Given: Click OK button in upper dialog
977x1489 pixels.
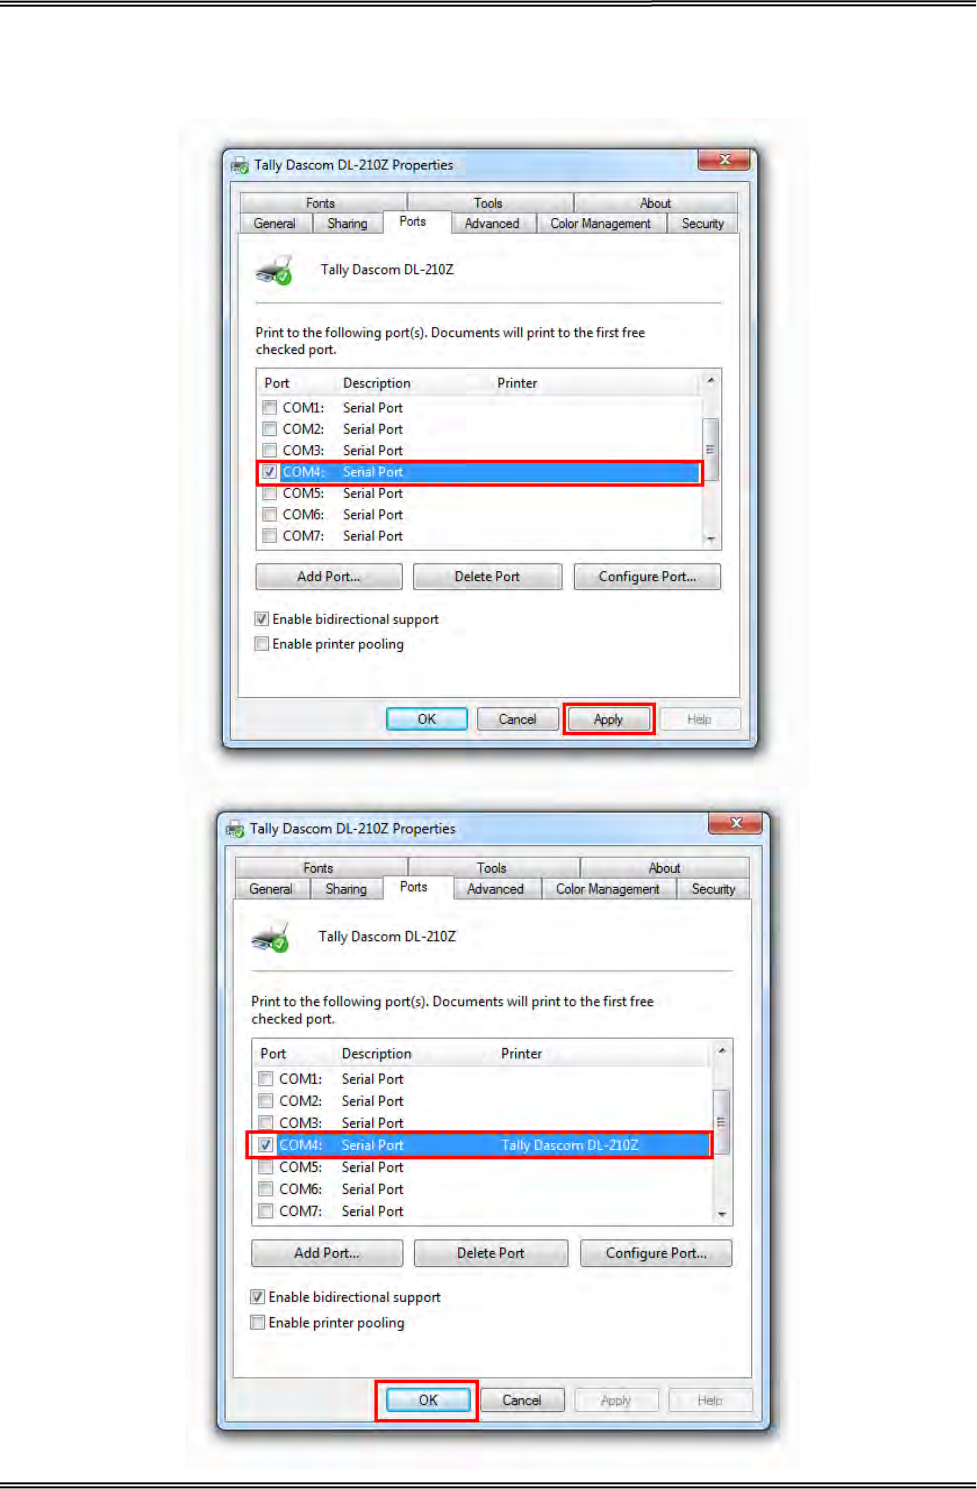Looking at the screenshot, I should 427,719.
